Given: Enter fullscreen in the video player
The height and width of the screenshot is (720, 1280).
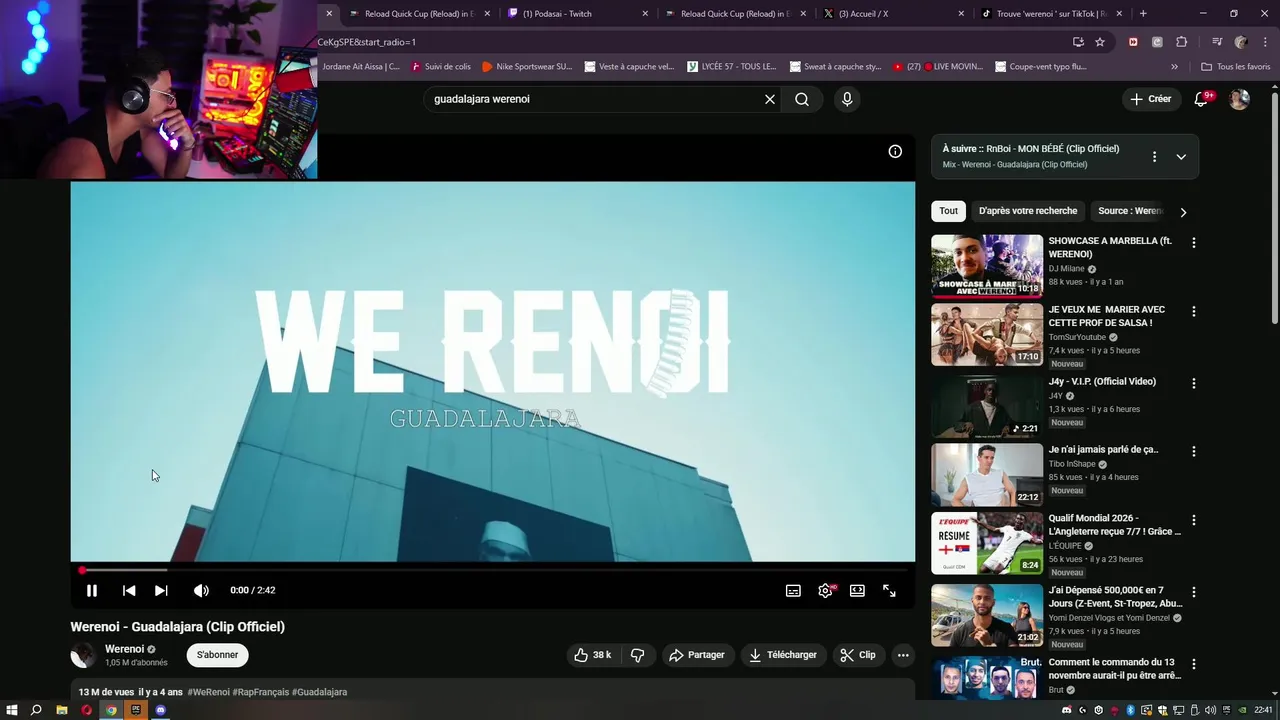Looking at the screenshot, I should (889, 590).
